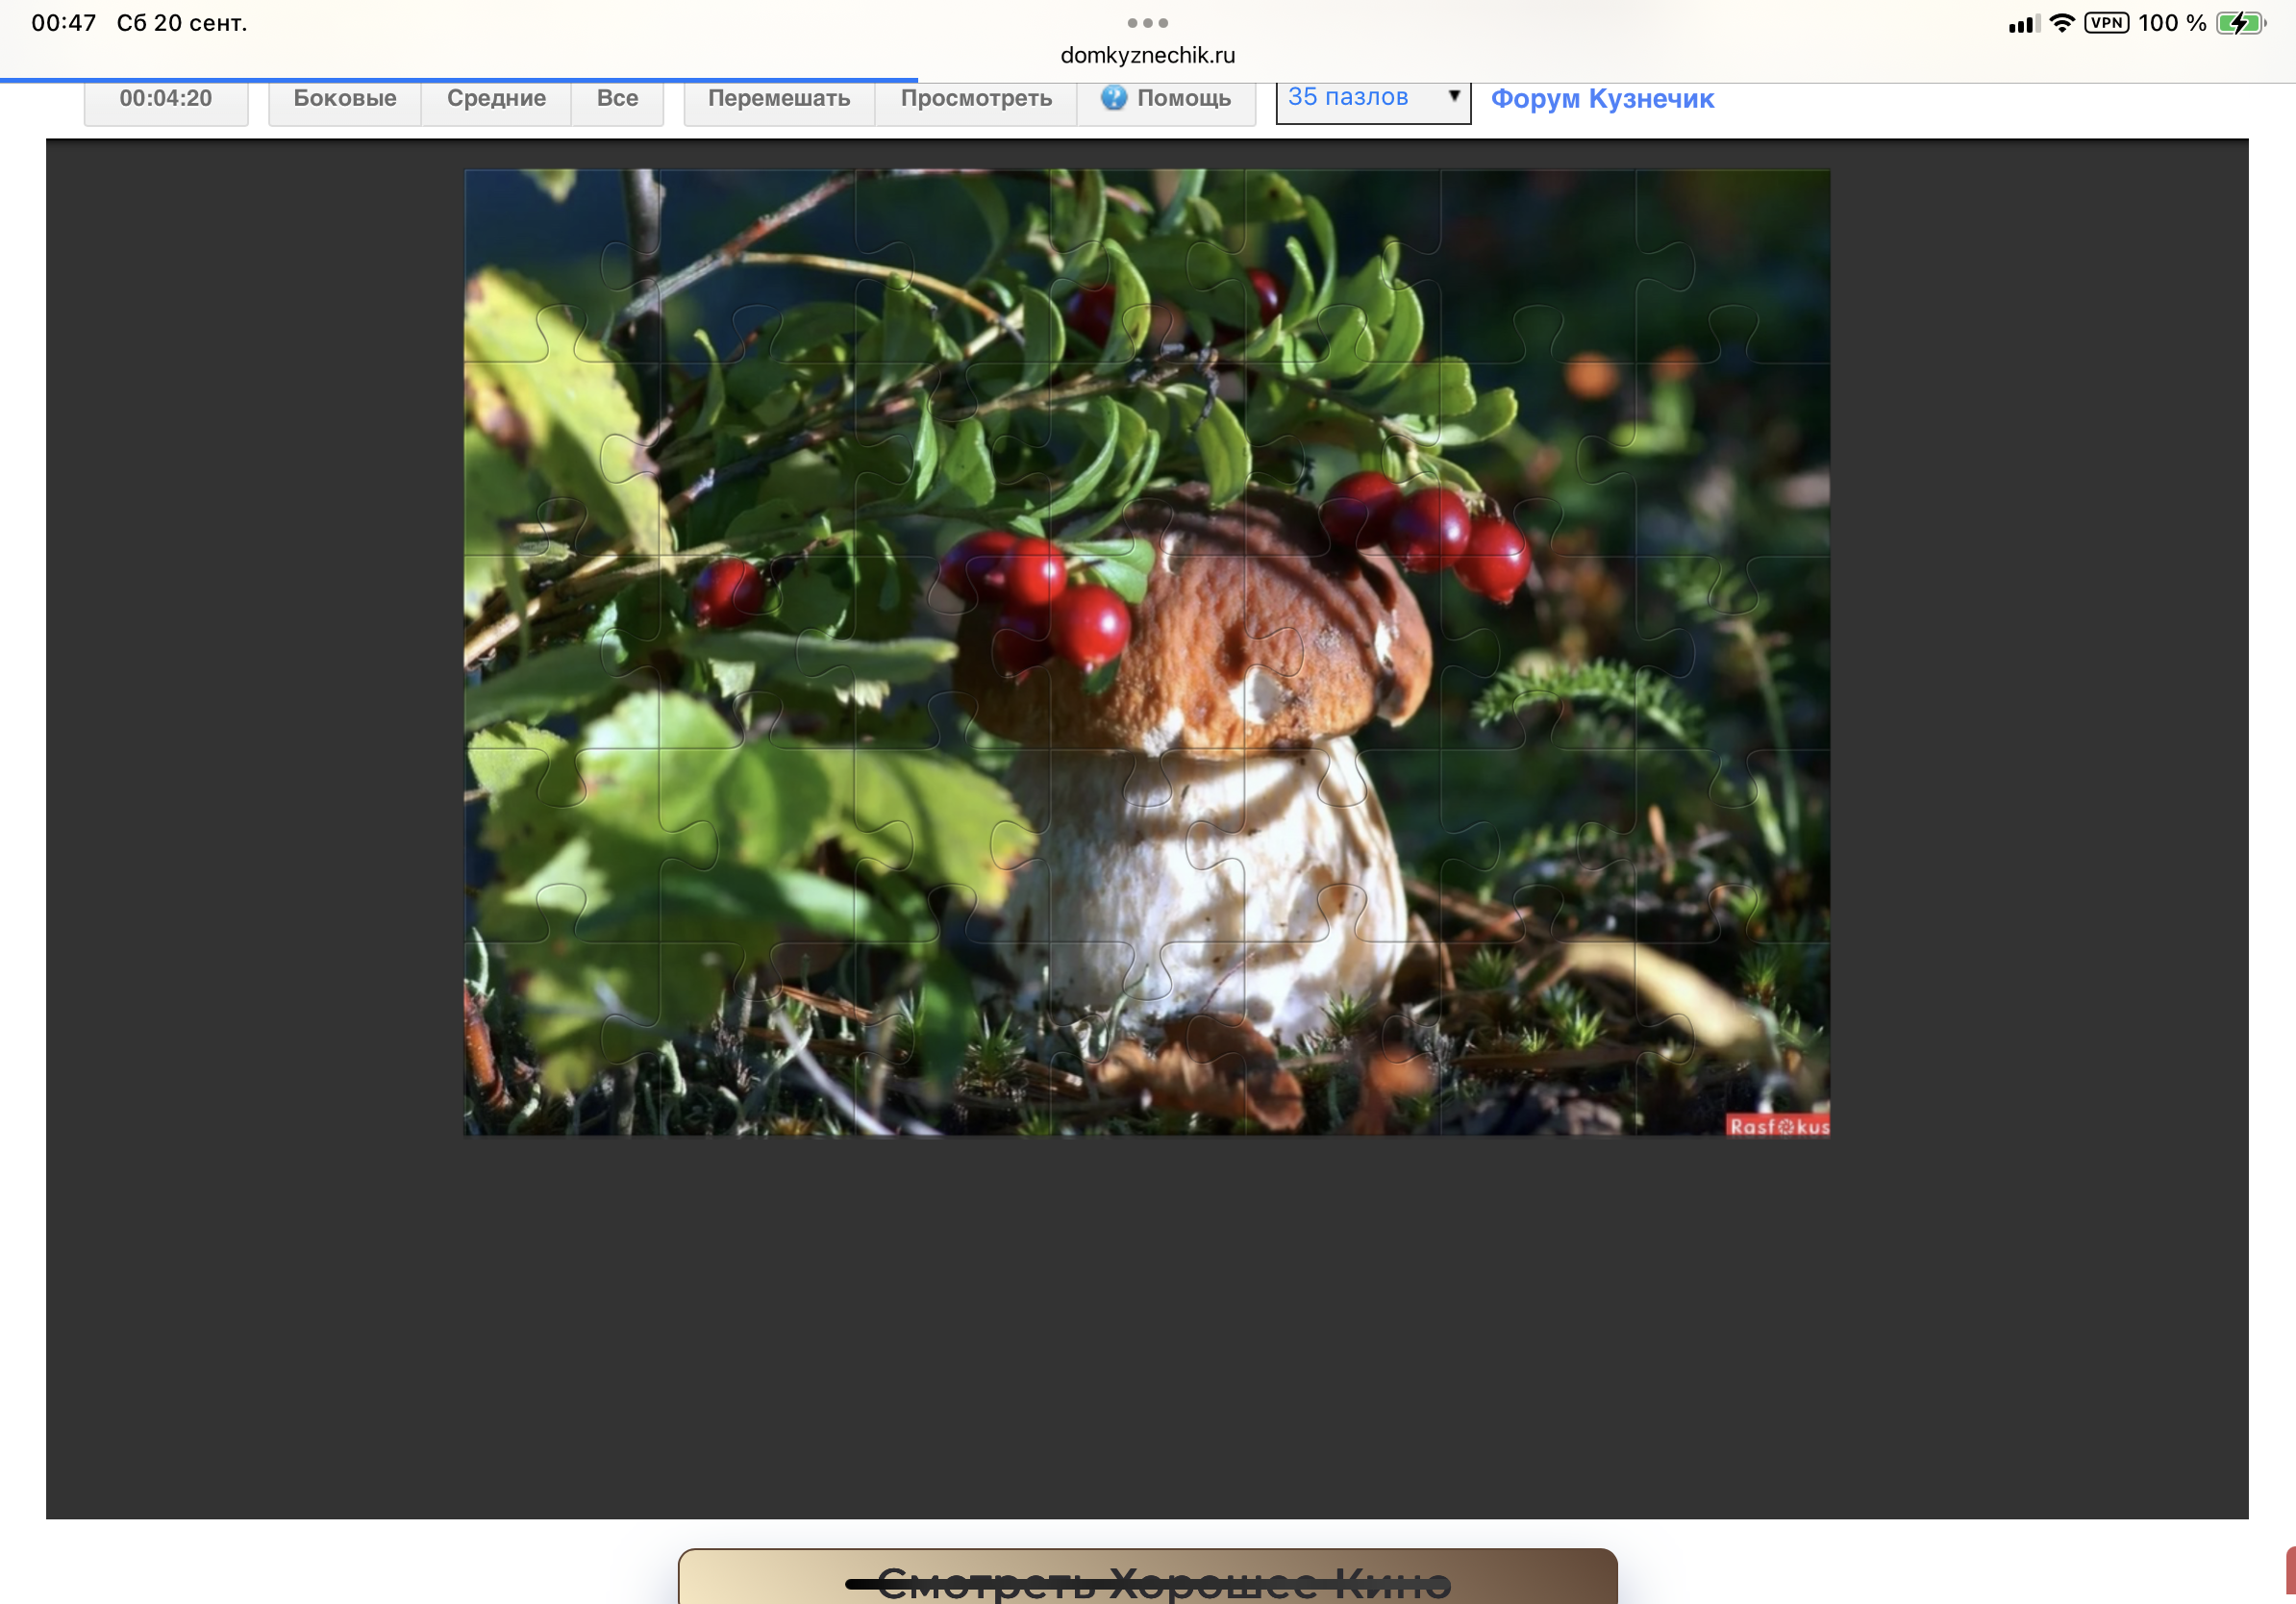Screen dimensions: 2296x1604
Task: Click the blue question mark help icon
Action: [1113, 98]
